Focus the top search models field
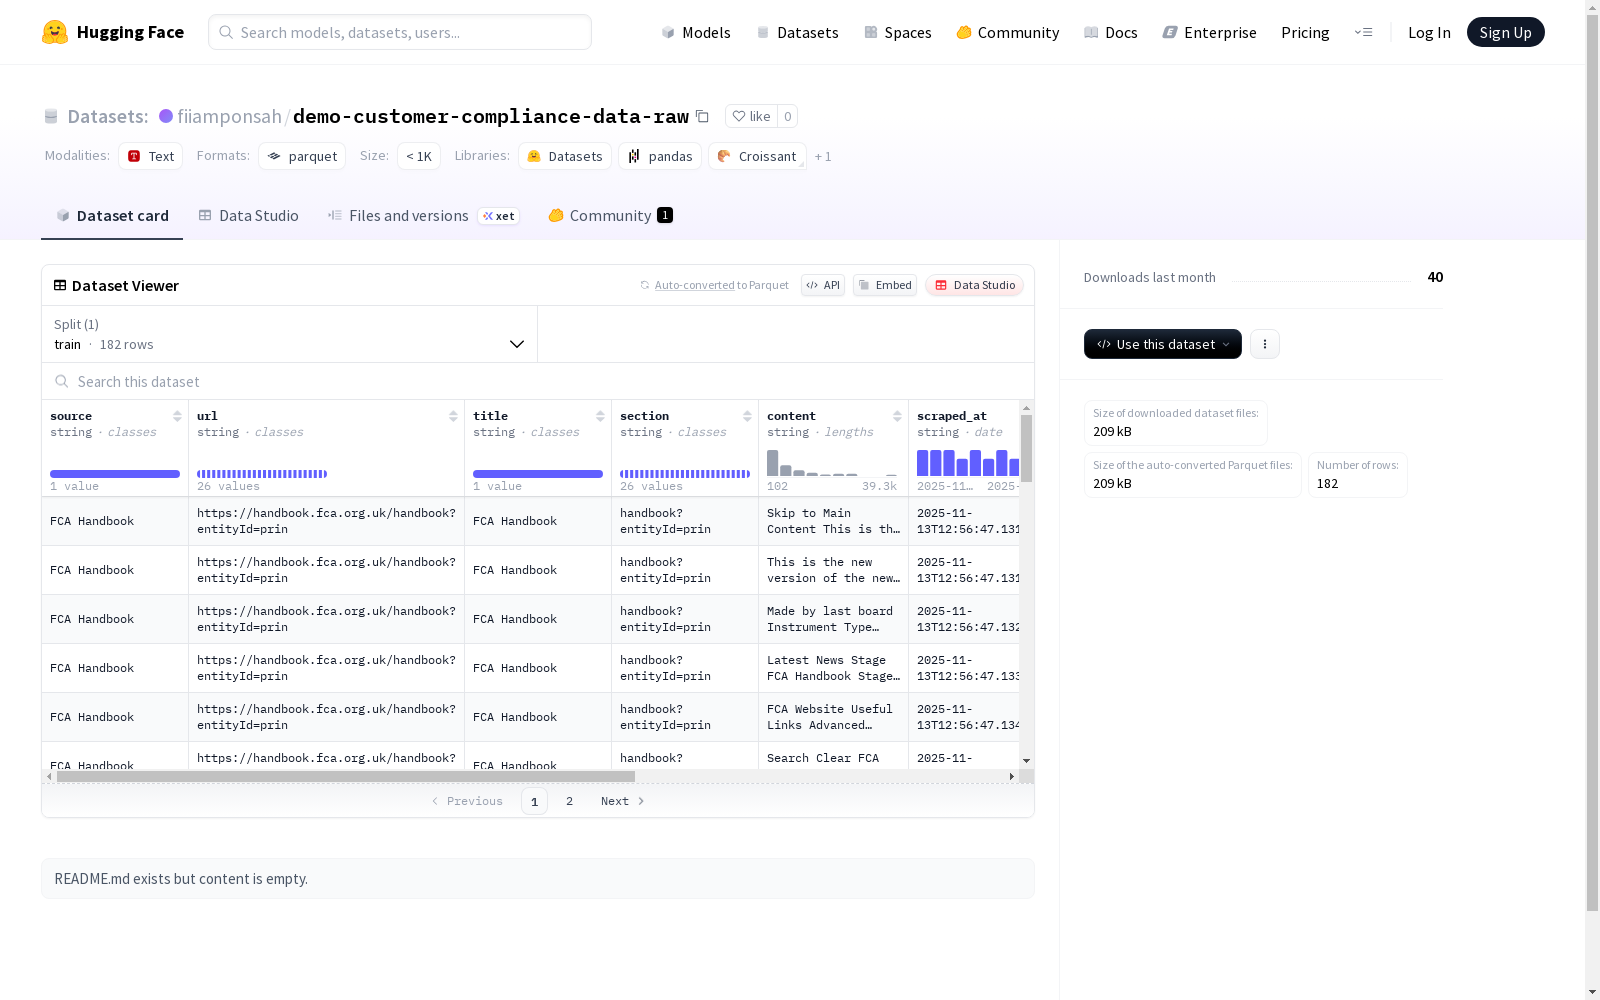 pos(400,32)
